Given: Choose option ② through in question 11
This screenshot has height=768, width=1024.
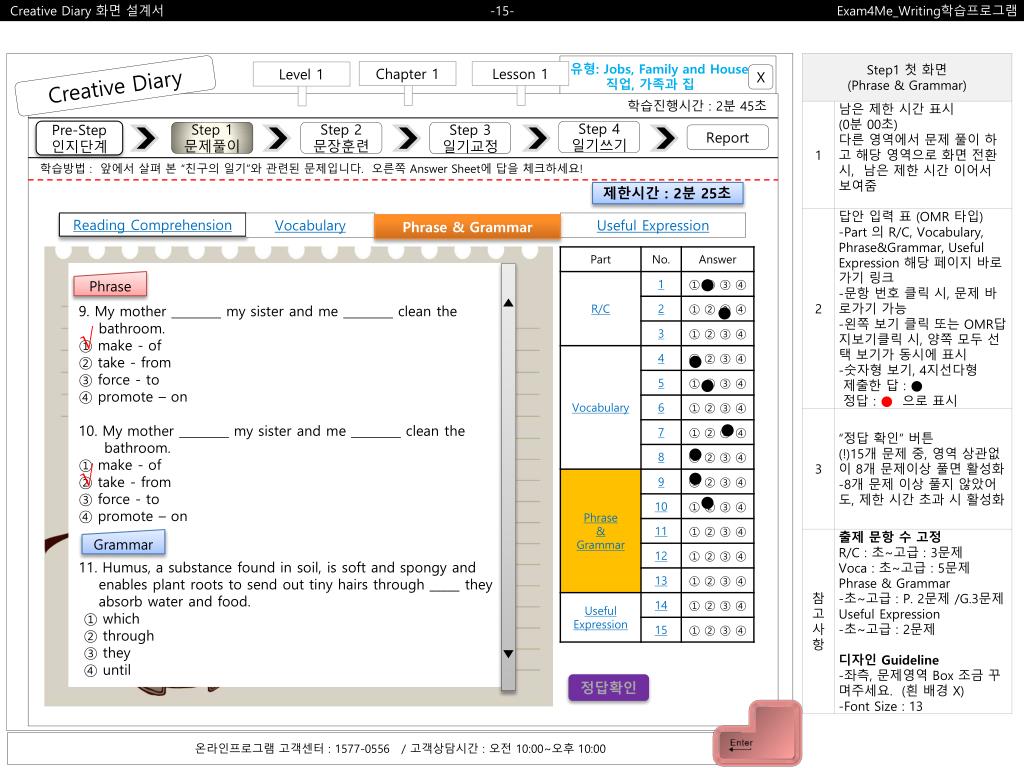Looking at the screenshot, I should coord(120,636).
